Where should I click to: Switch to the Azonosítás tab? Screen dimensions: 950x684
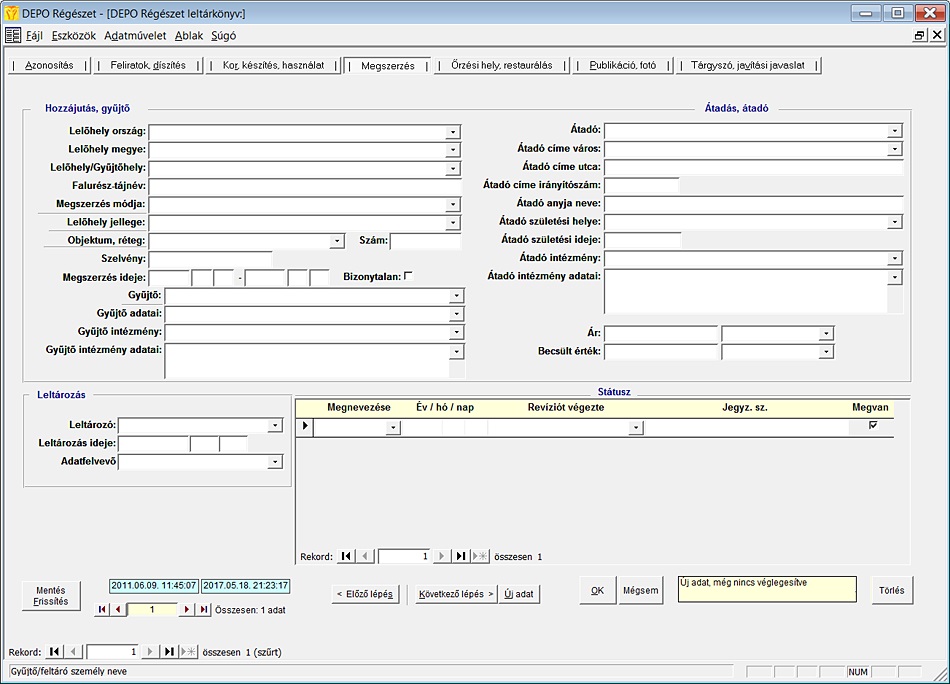(x=49, y=66)
